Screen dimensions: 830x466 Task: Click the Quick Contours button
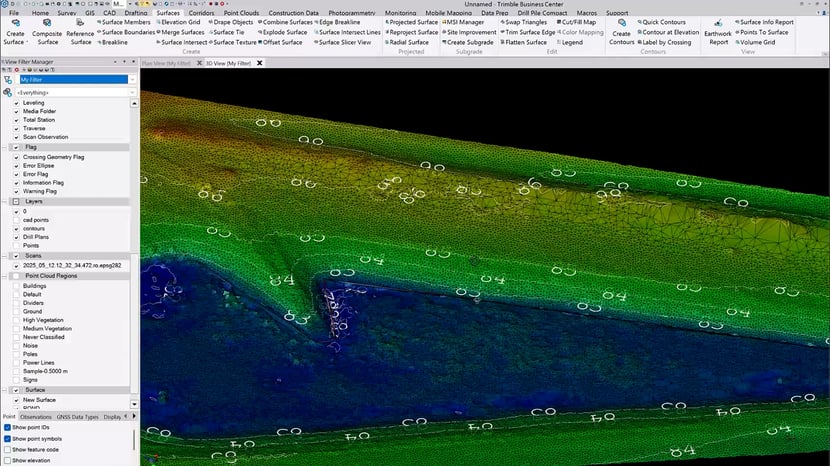pyautogui.click(x=664, y=21)
